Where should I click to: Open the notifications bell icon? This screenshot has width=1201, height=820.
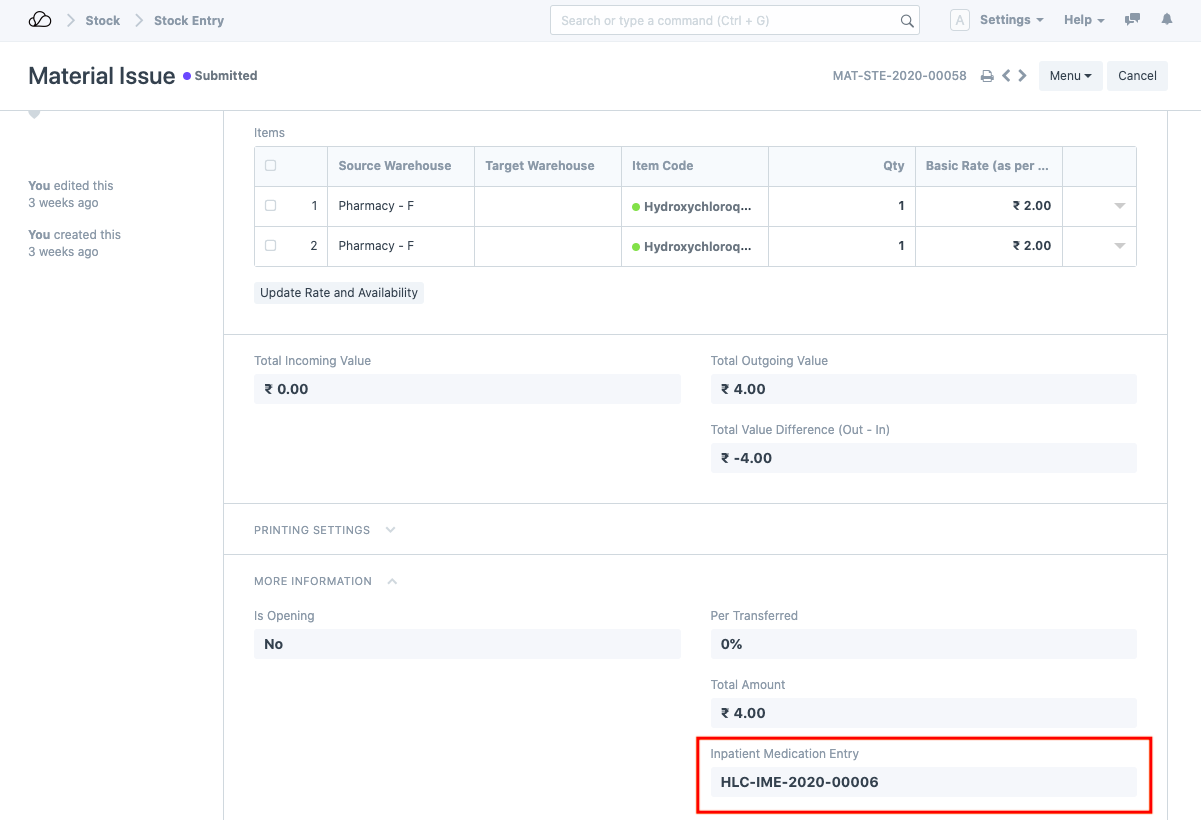(x=1166, y=20)
